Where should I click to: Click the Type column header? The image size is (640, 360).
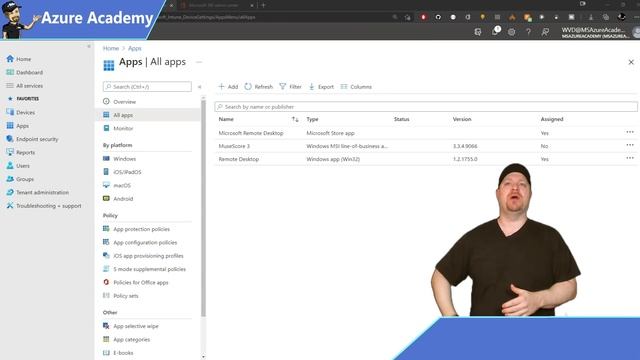(x=312, y=119)
